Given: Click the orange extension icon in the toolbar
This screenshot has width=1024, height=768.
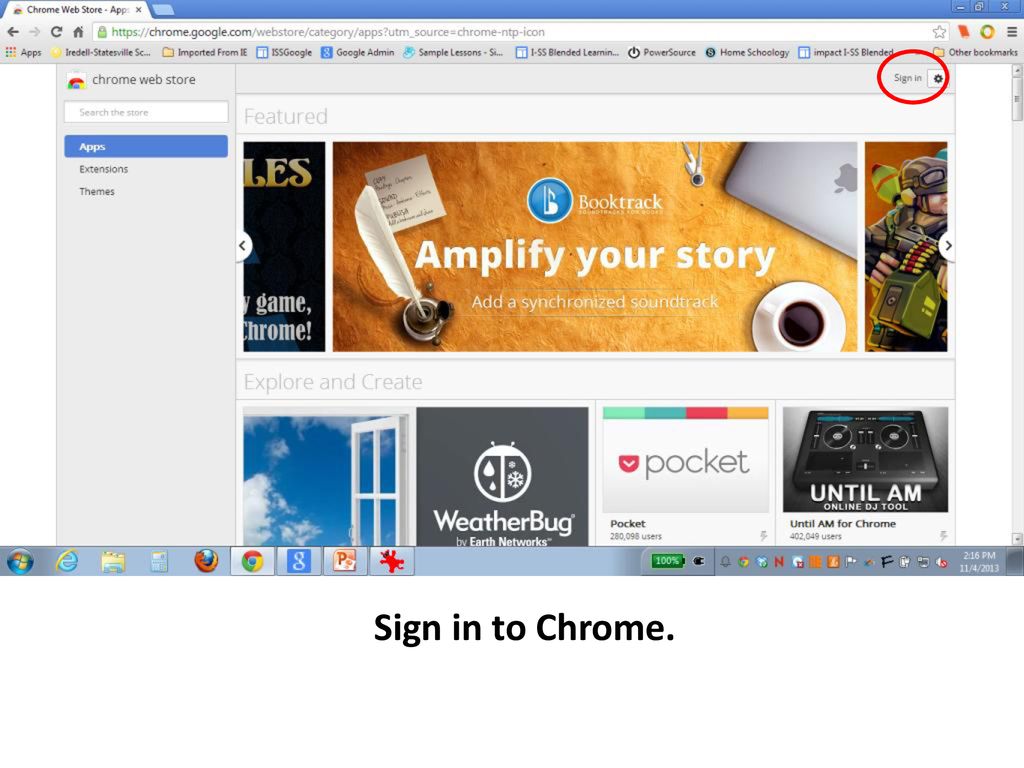Looking at the screenshot, I should tap(963, 32).
